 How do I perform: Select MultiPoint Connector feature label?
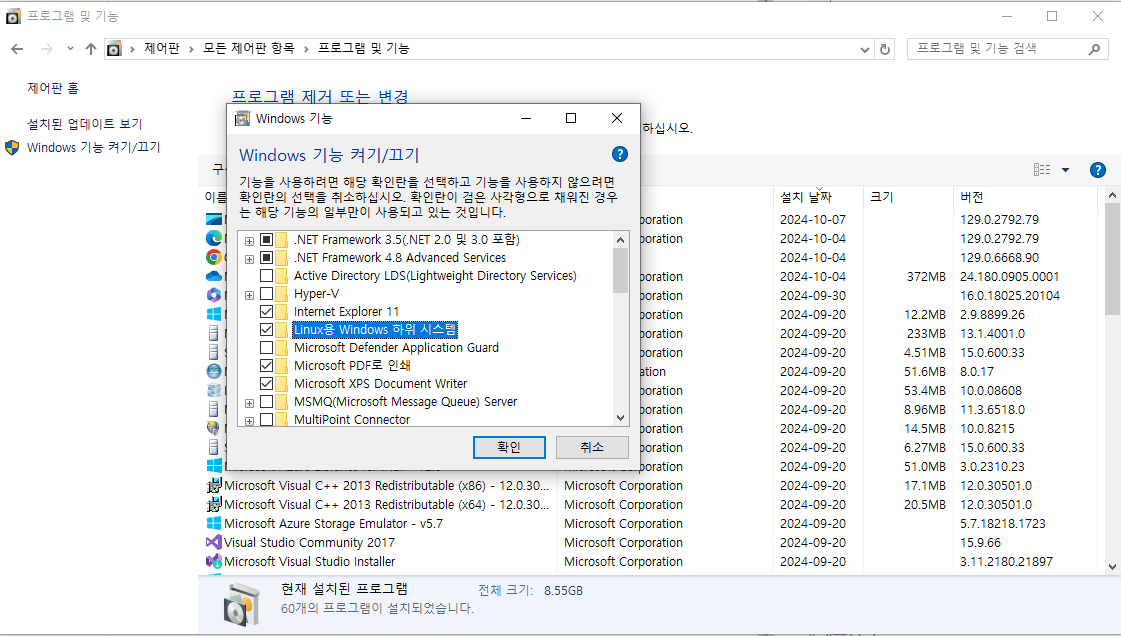pos(352,419)
